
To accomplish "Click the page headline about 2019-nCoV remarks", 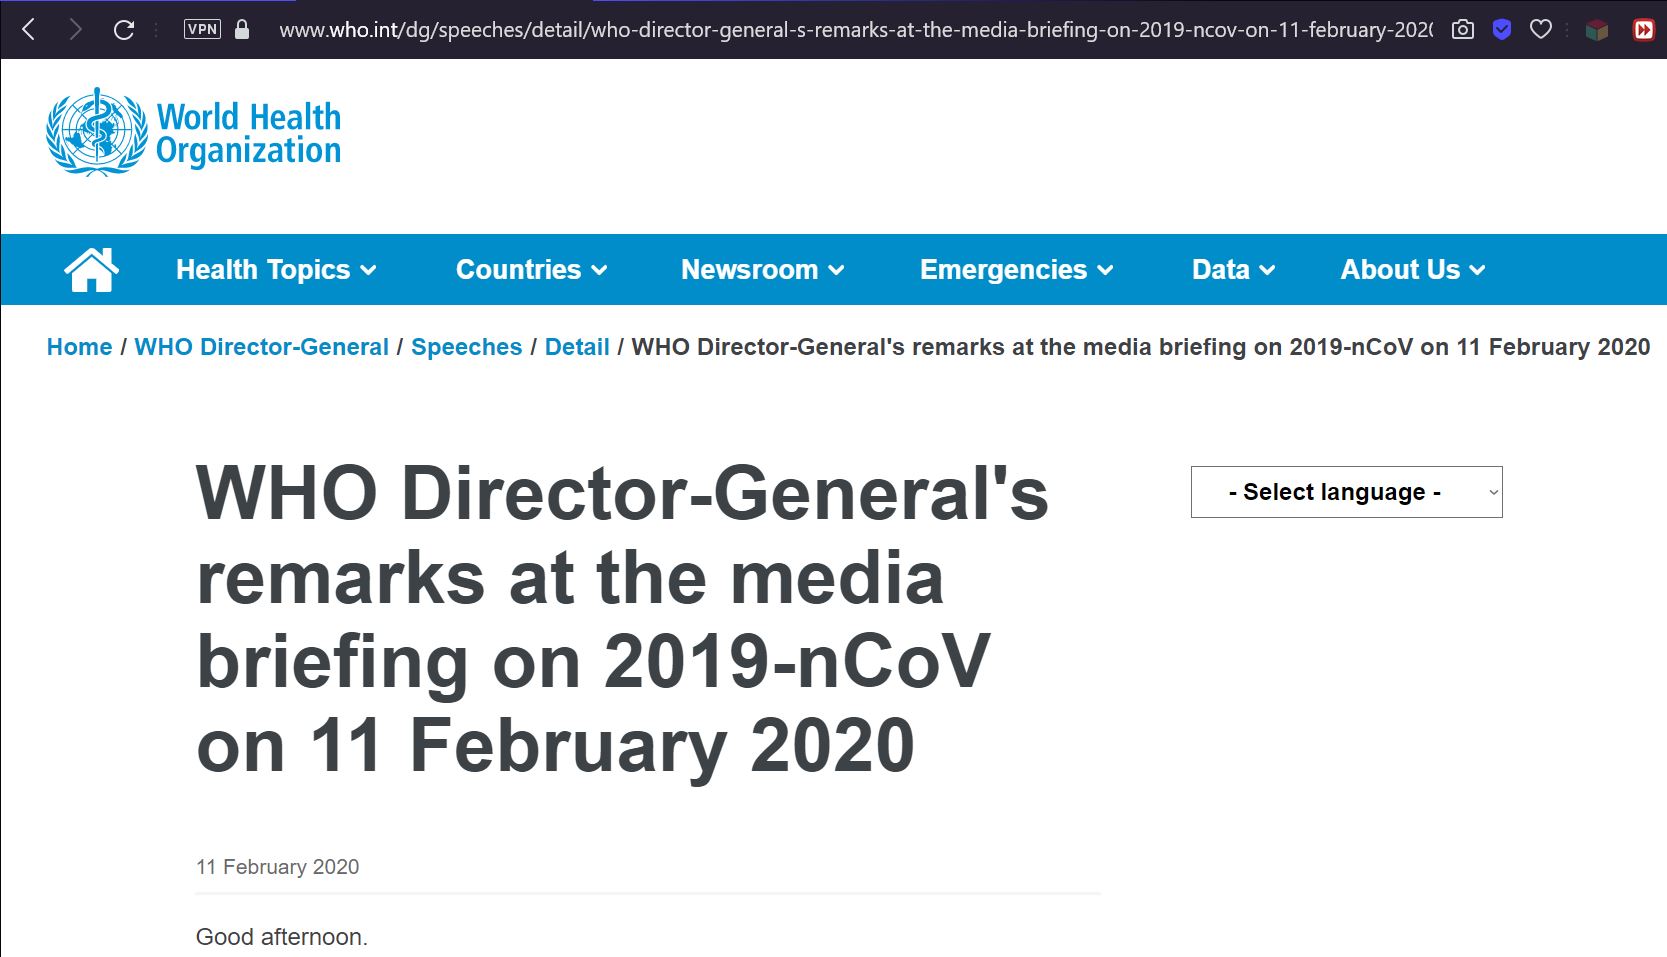I will pos(622,619).
